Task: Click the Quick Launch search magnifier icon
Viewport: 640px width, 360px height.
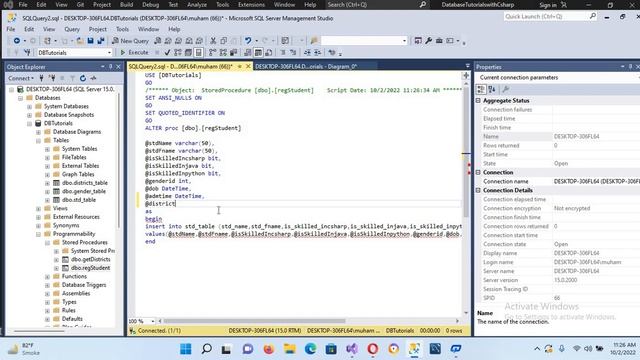Action: tap(593, 16)
